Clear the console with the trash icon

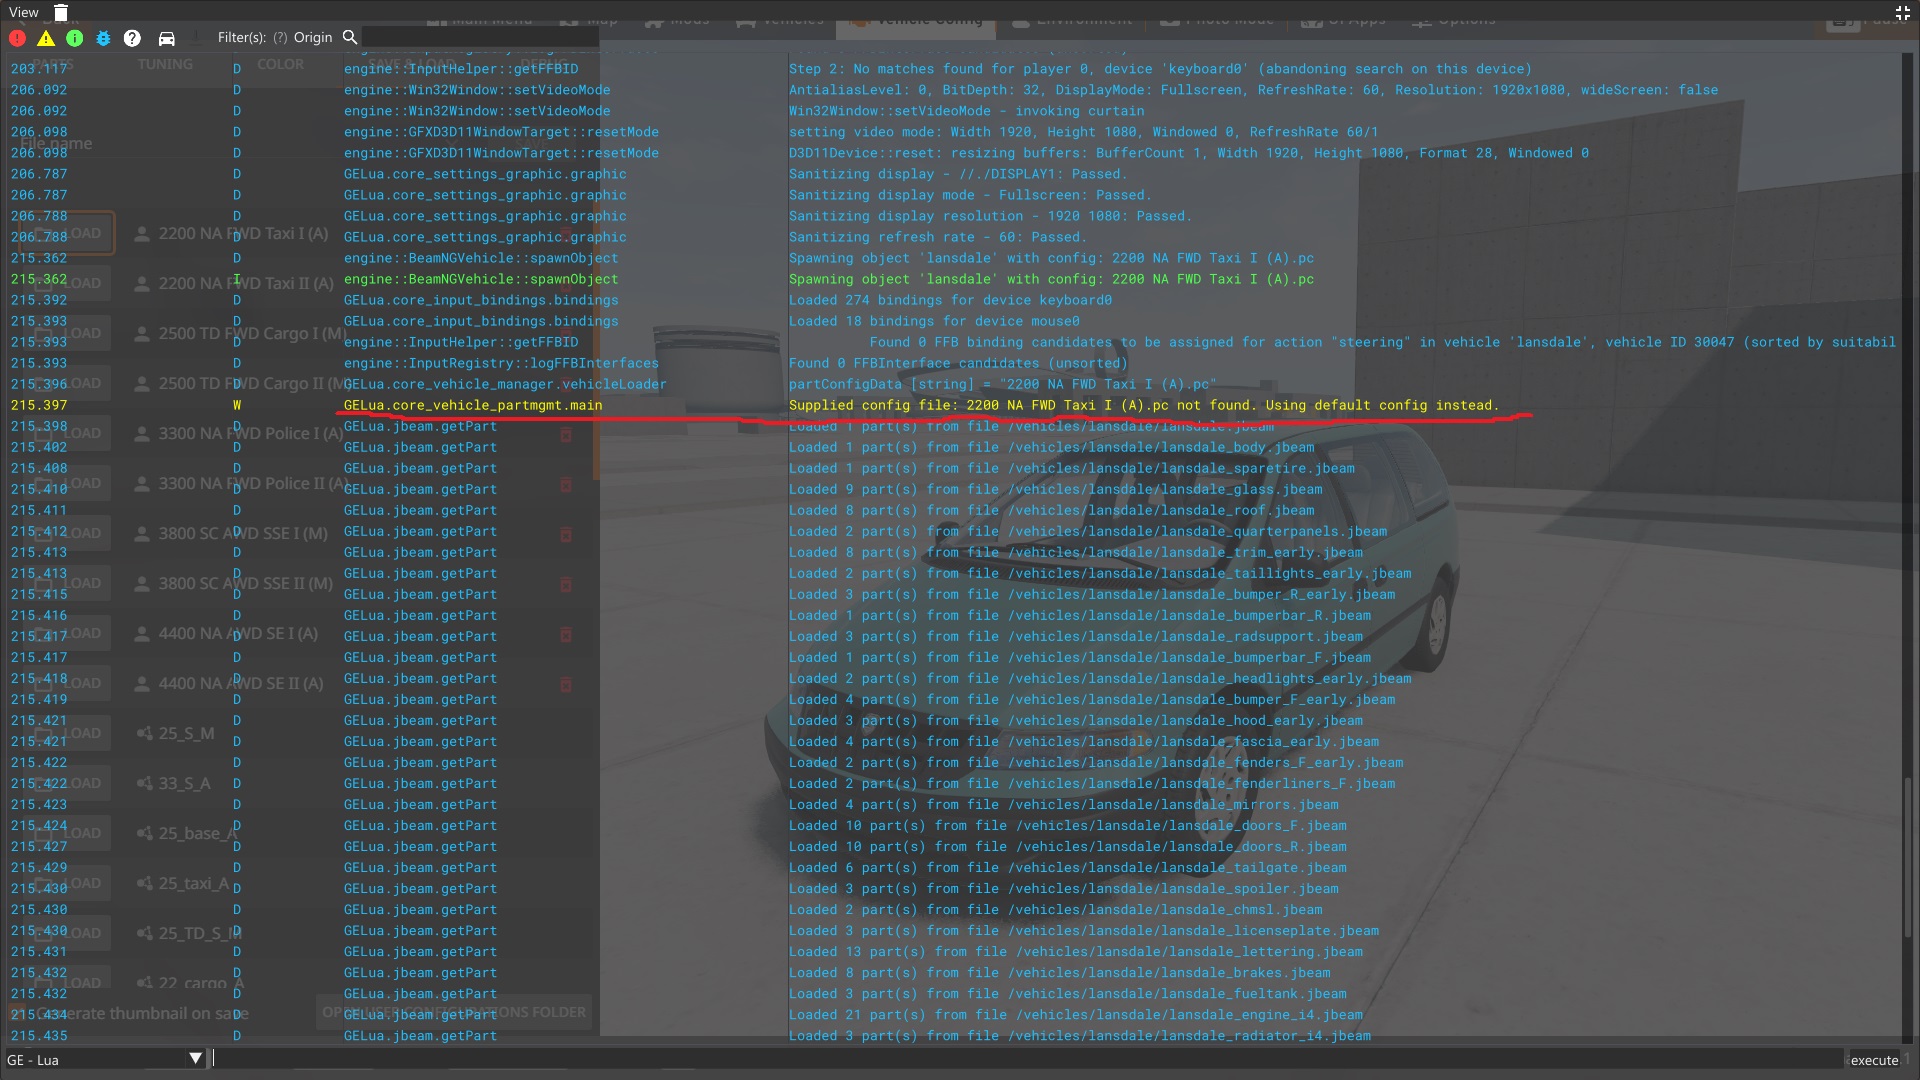pos(61,12)
